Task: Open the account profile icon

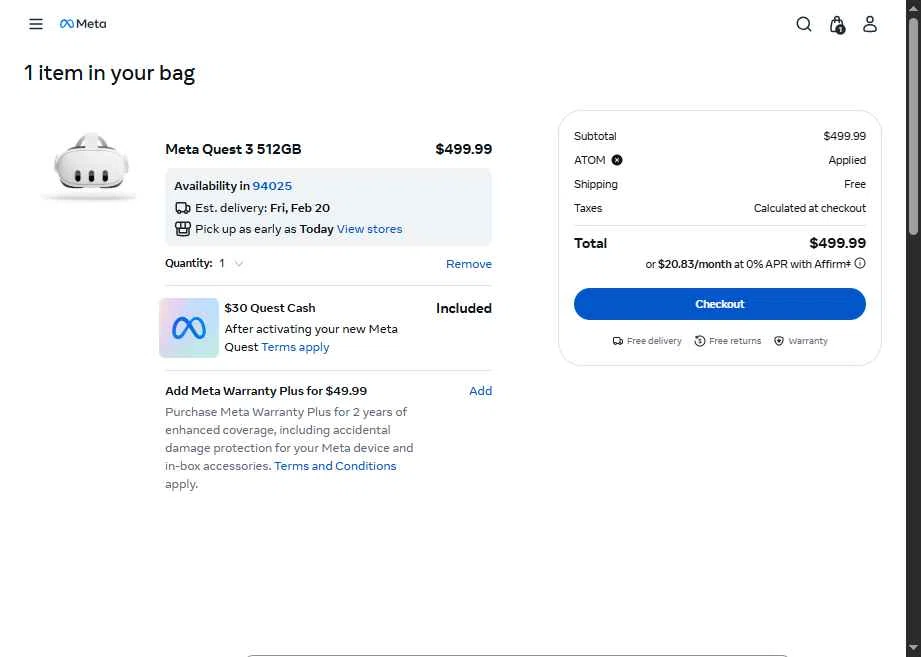Action: pyautogui.click(x=870, y=24)
